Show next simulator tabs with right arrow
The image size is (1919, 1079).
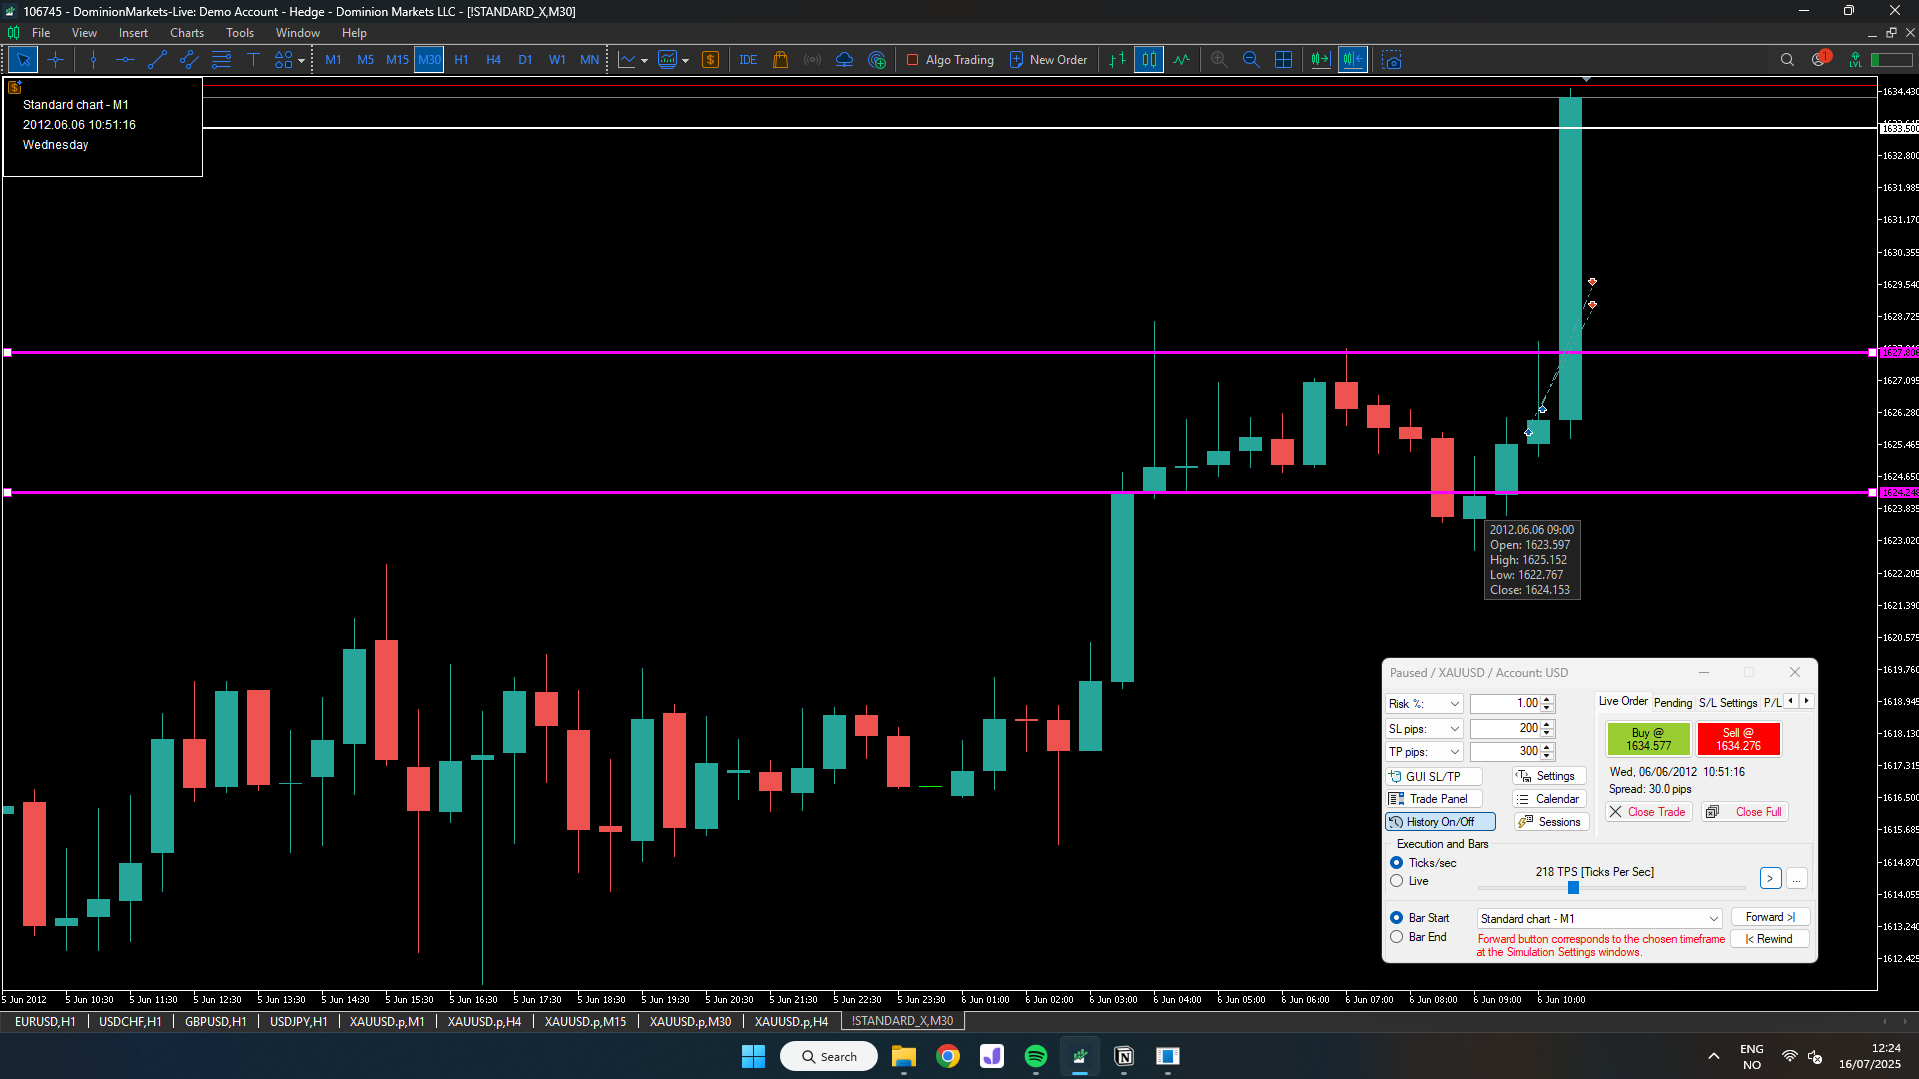tap(1806, 701)
